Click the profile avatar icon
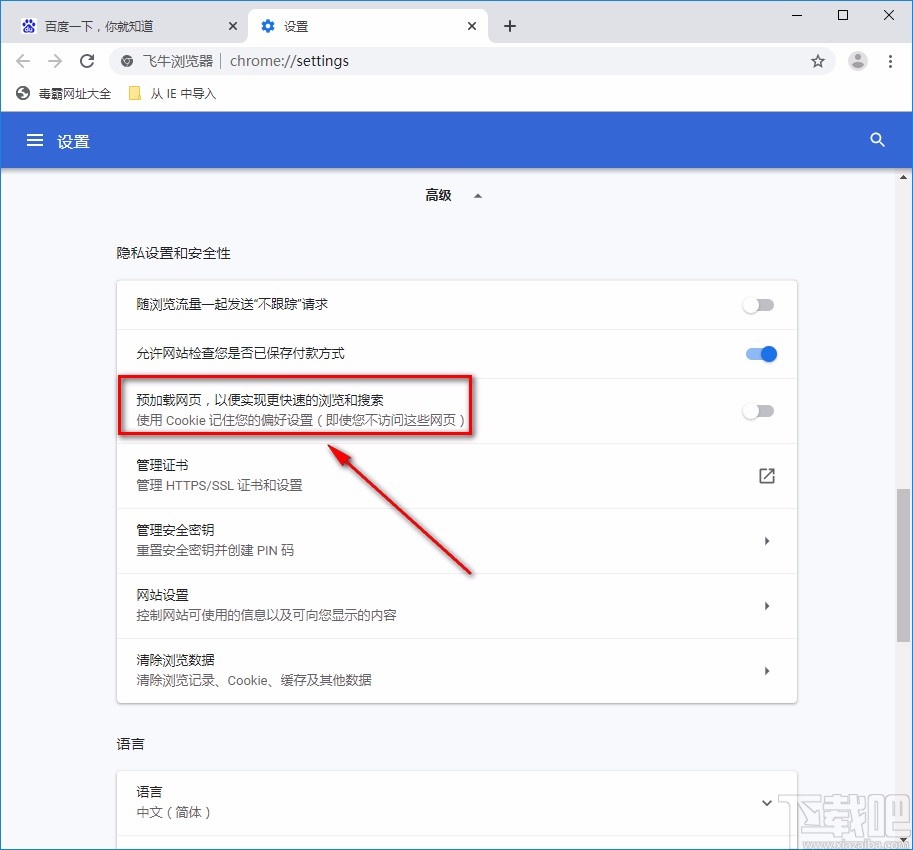The width and height of the screenshot is (913, 850). [857, 61]
